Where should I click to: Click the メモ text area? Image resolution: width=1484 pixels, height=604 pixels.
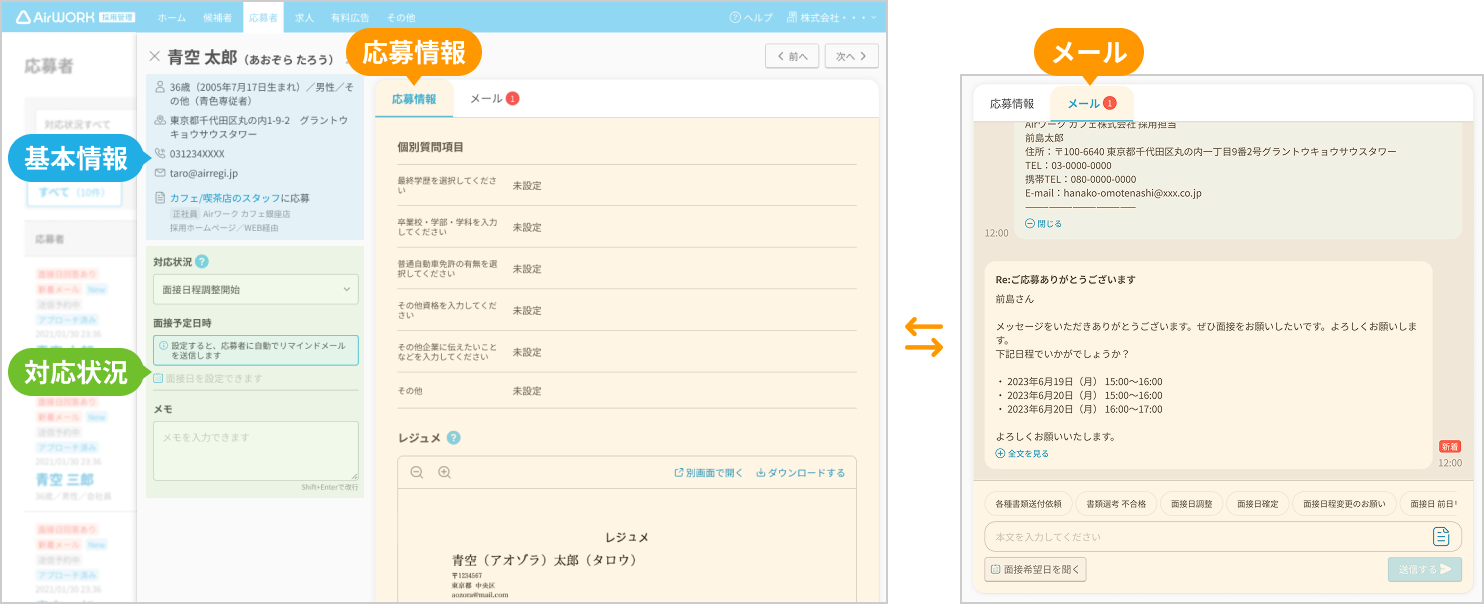click(256, 451)
